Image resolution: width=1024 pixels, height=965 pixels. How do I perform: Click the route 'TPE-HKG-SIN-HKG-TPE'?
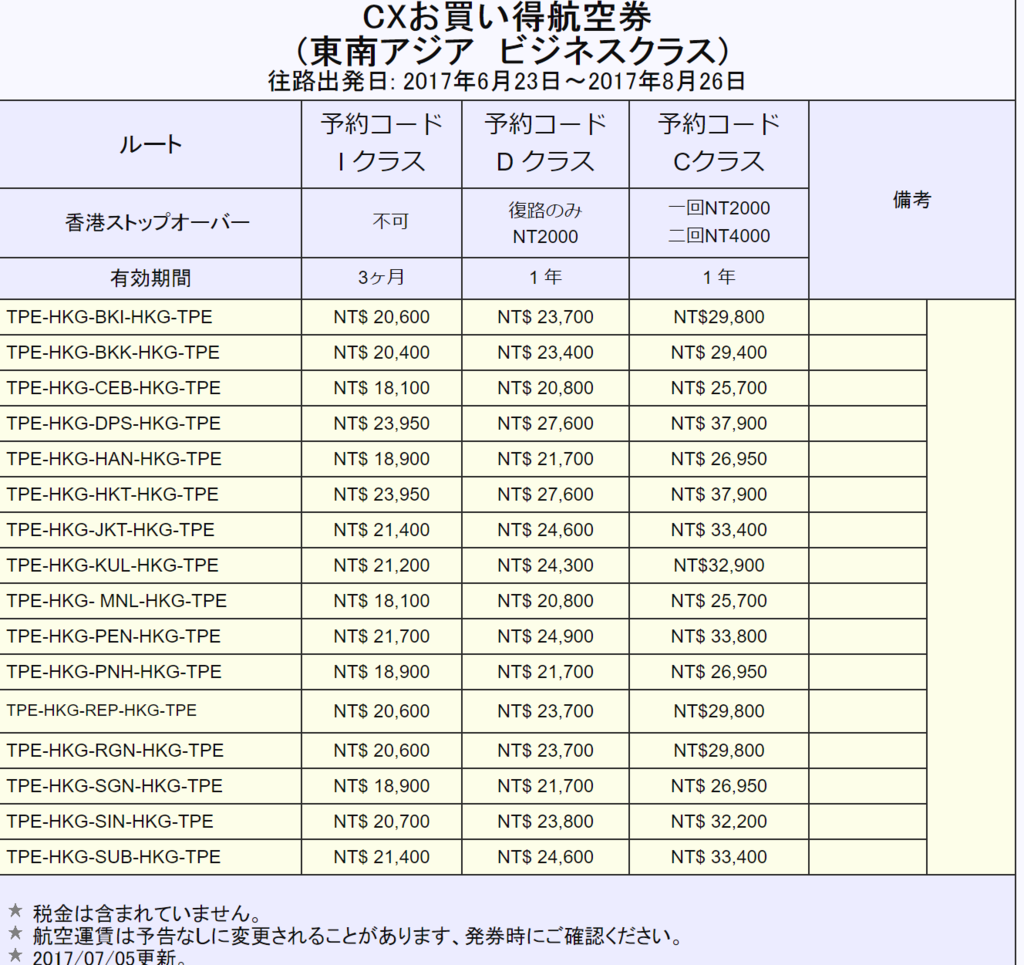coord(110,821)
